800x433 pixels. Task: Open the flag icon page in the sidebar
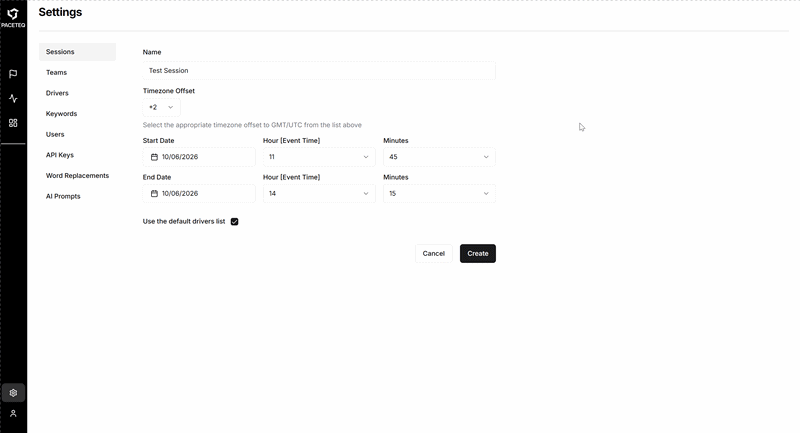point(13,74)
